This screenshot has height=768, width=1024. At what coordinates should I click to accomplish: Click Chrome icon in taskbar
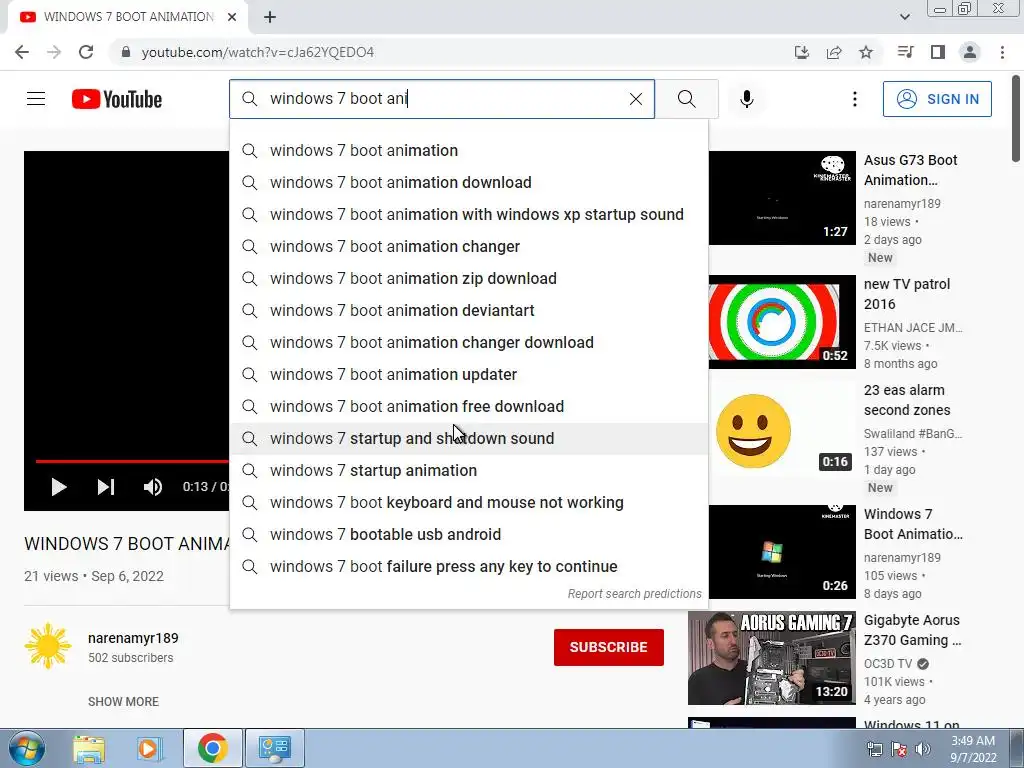212,748
